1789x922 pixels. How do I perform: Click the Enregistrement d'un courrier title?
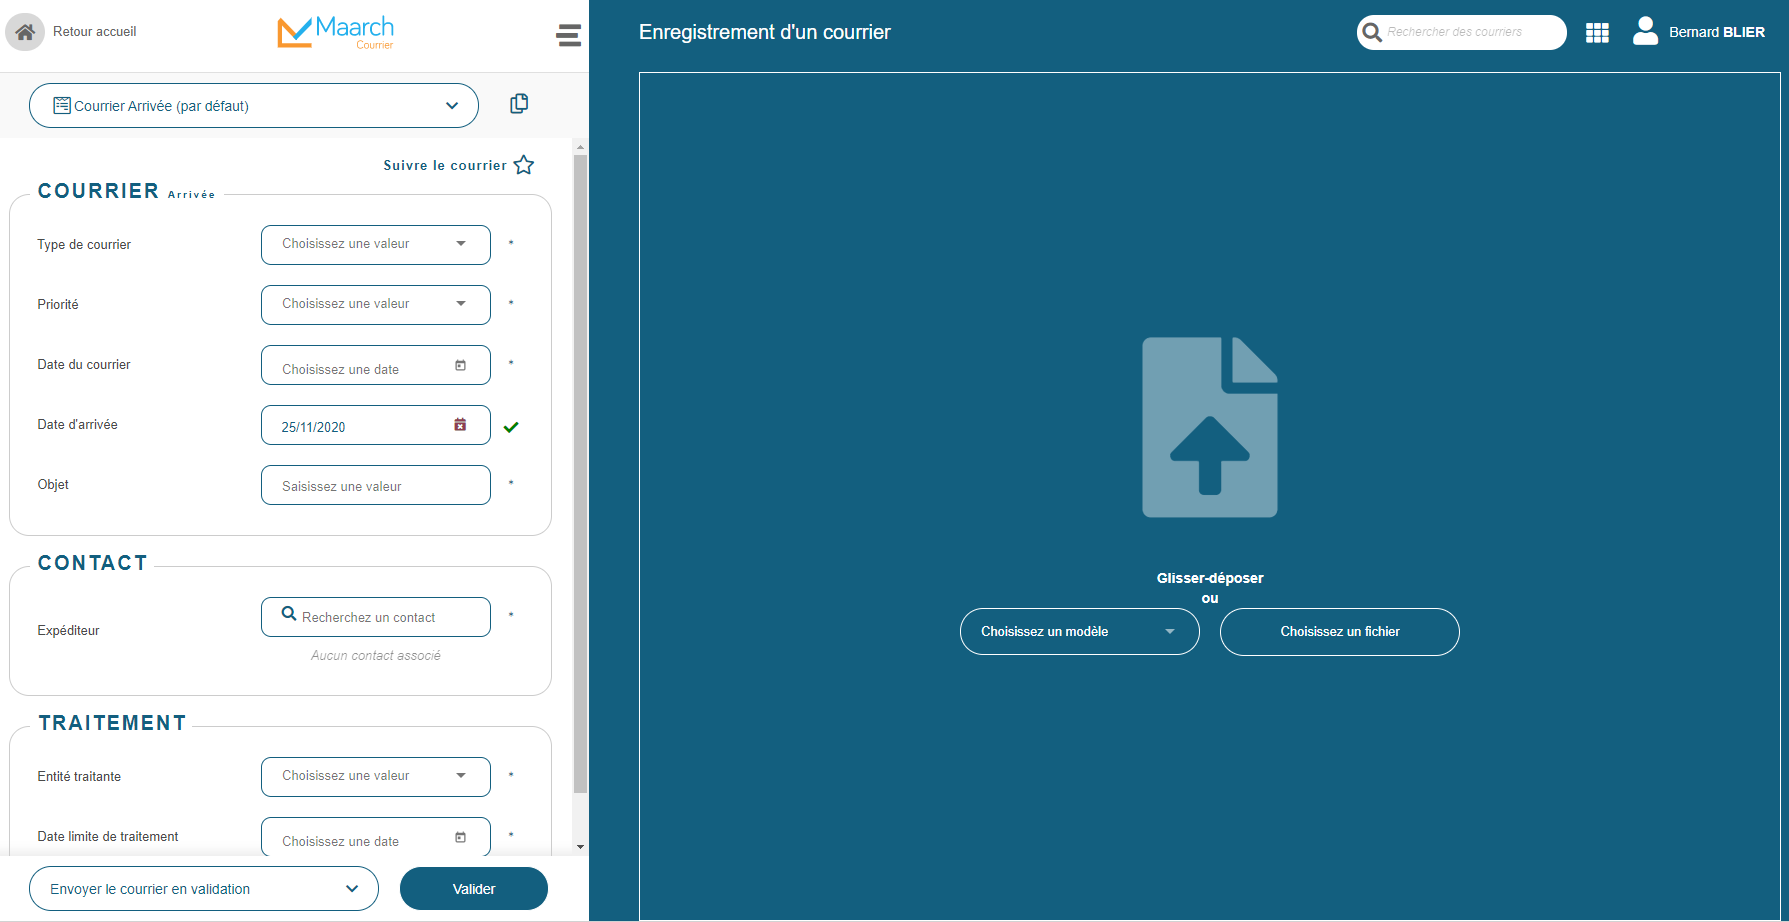765,32
